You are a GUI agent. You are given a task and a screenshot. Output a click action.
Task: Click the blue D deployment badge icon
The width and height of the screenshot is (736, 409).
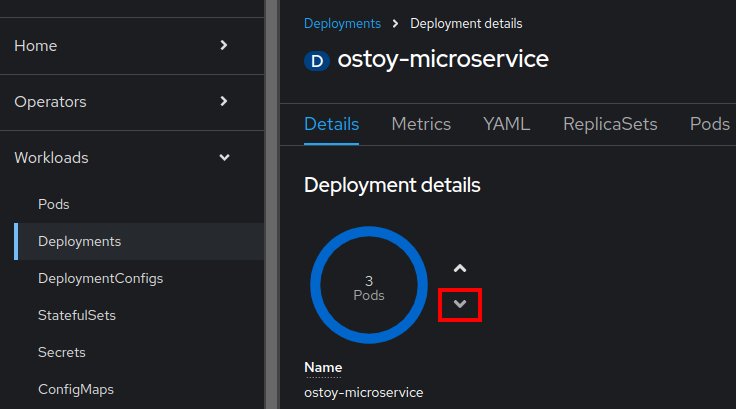point(316,61)
